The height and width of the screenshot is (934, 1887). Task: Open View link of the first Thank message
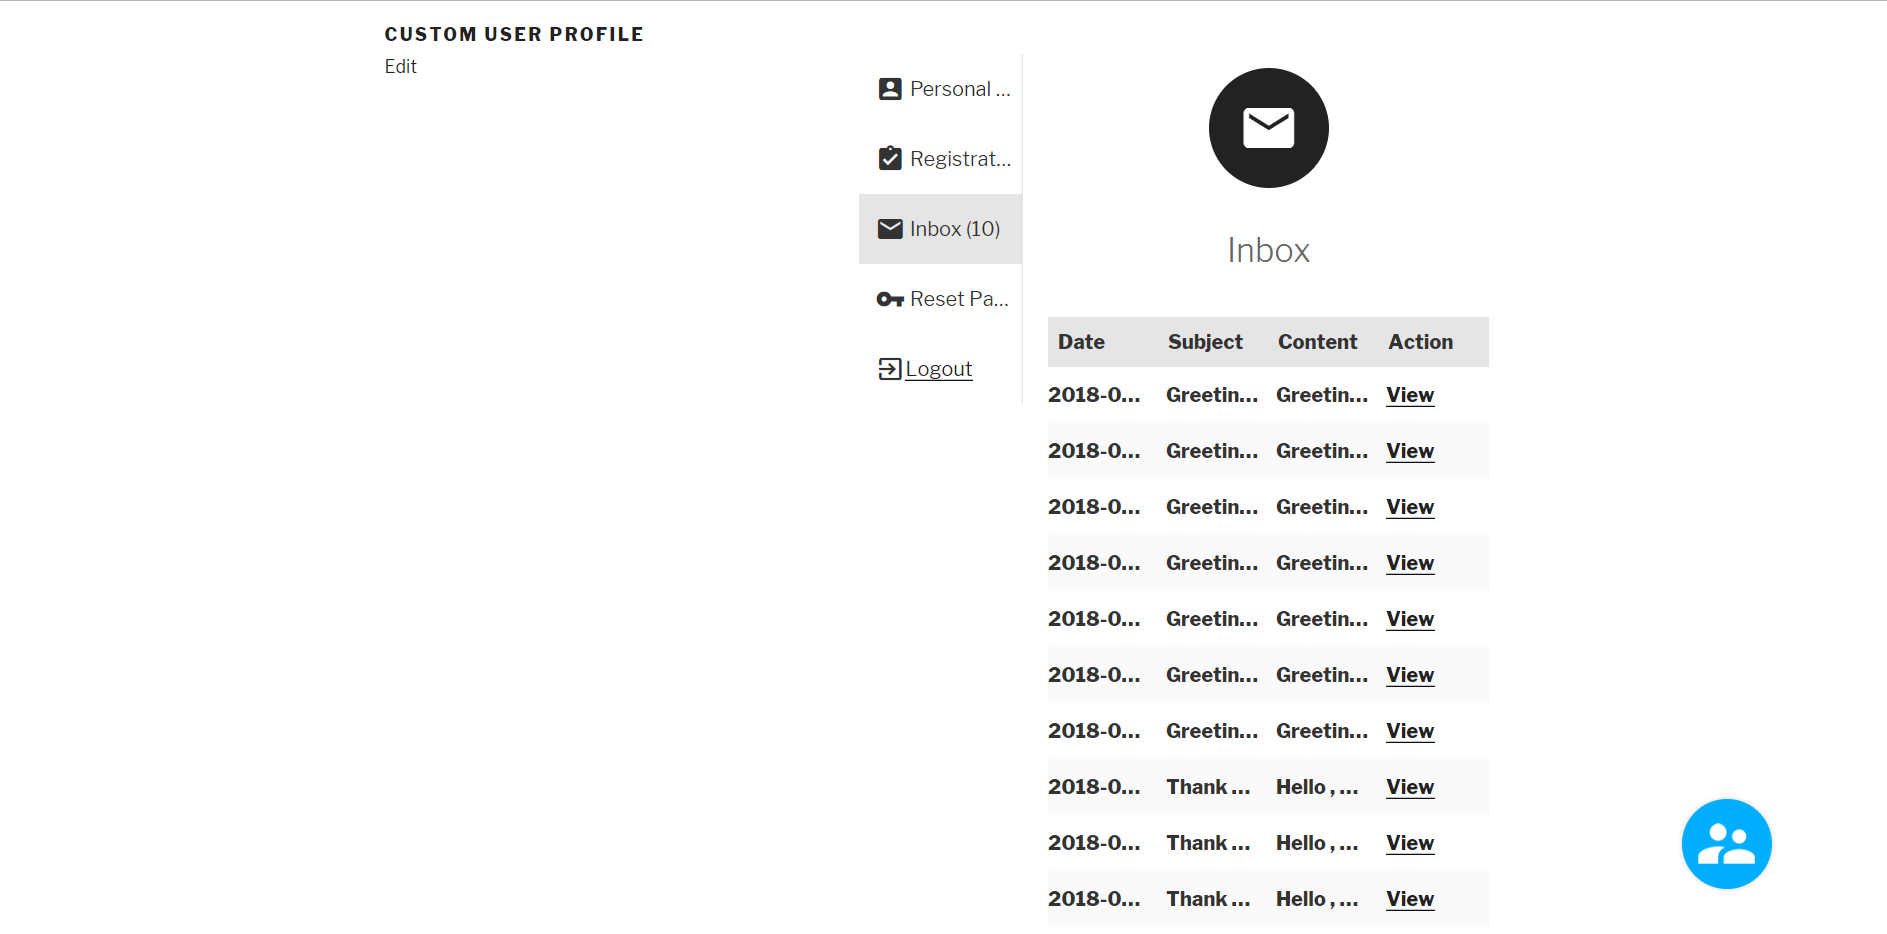(x=1409, y=787)
